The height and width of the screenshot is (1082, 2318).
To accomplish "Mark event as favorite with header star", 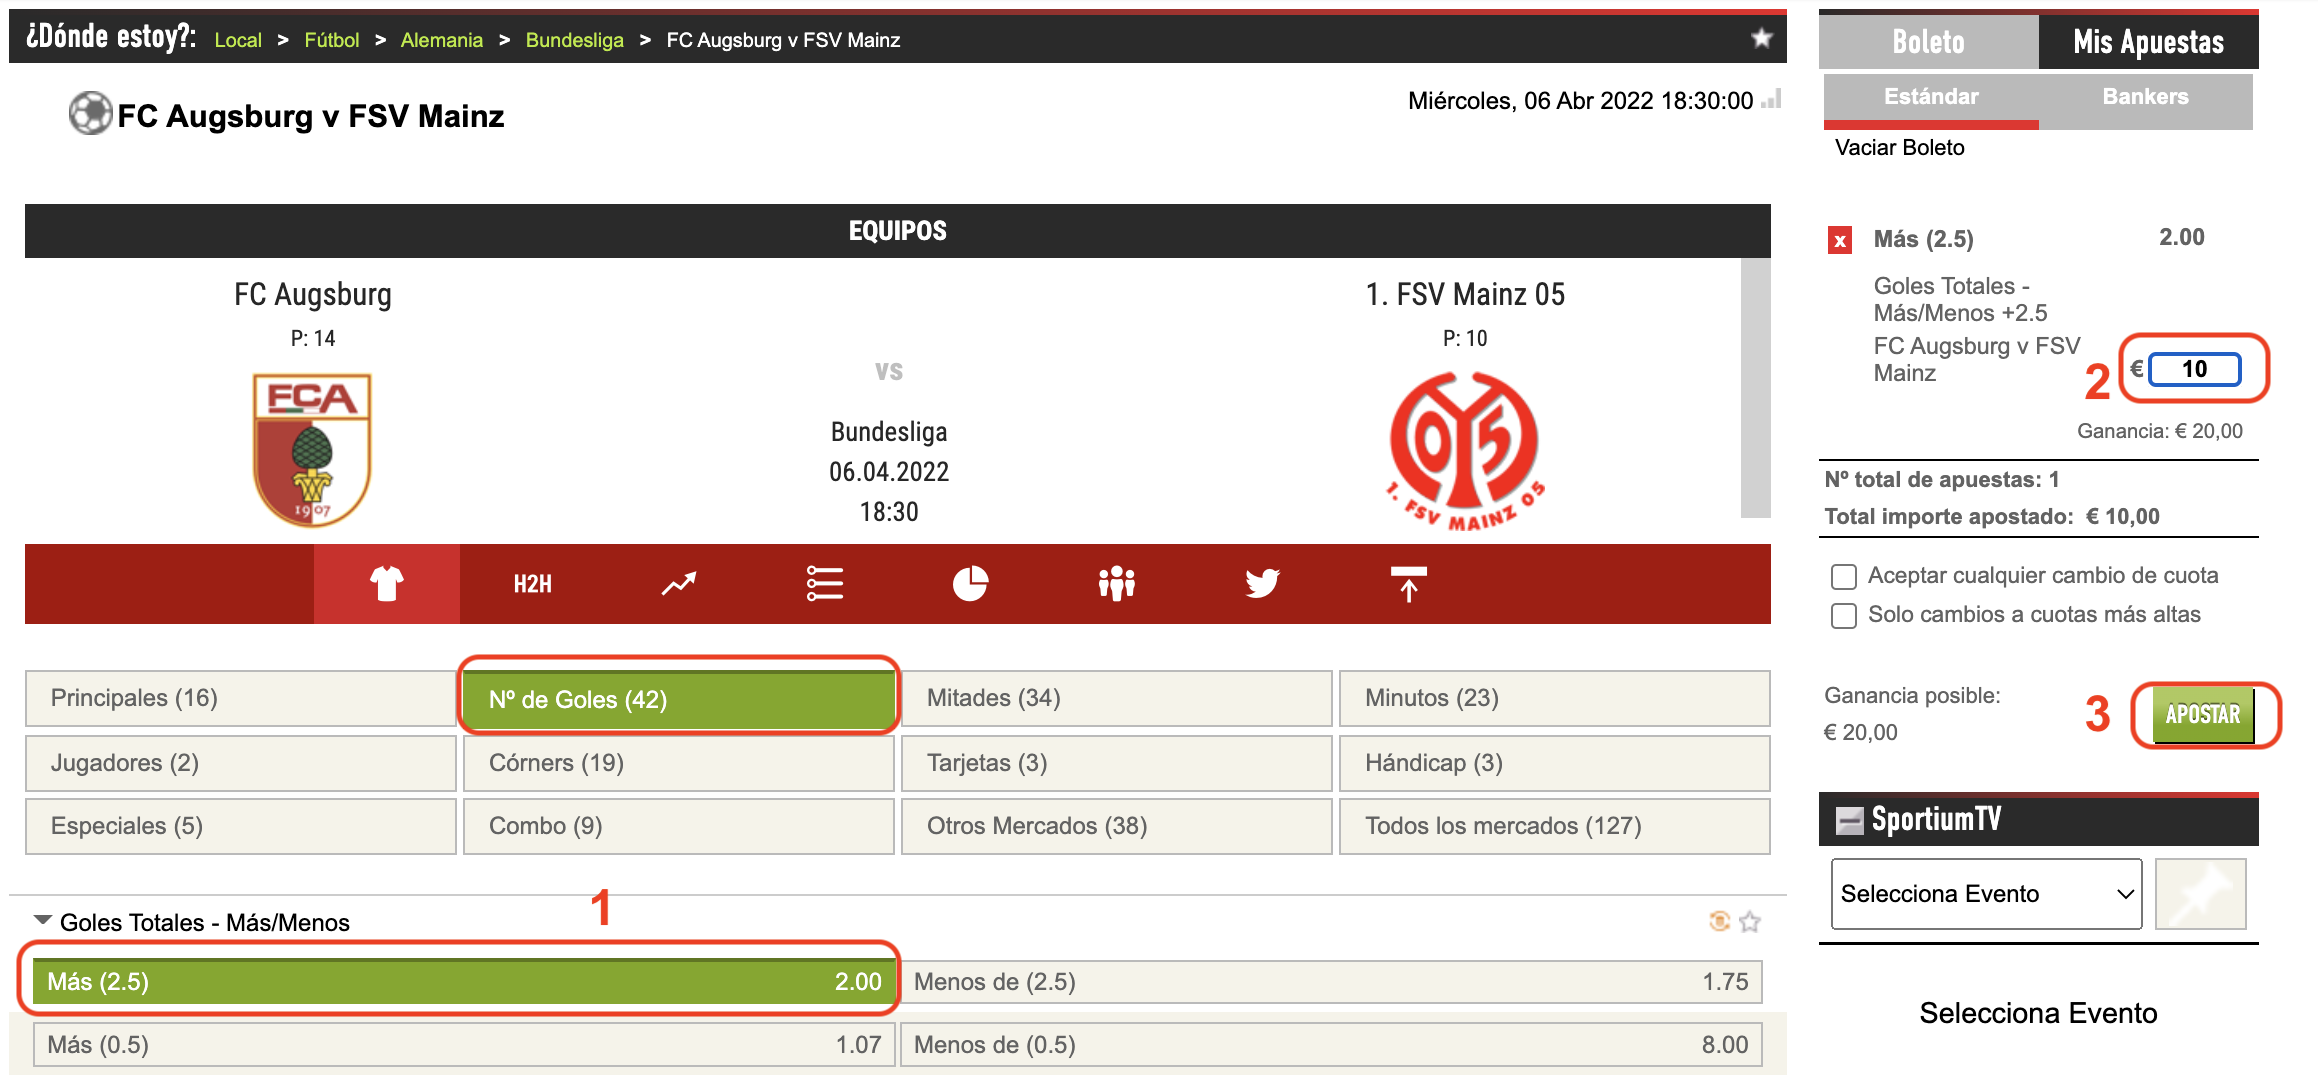I will 1762,38.
